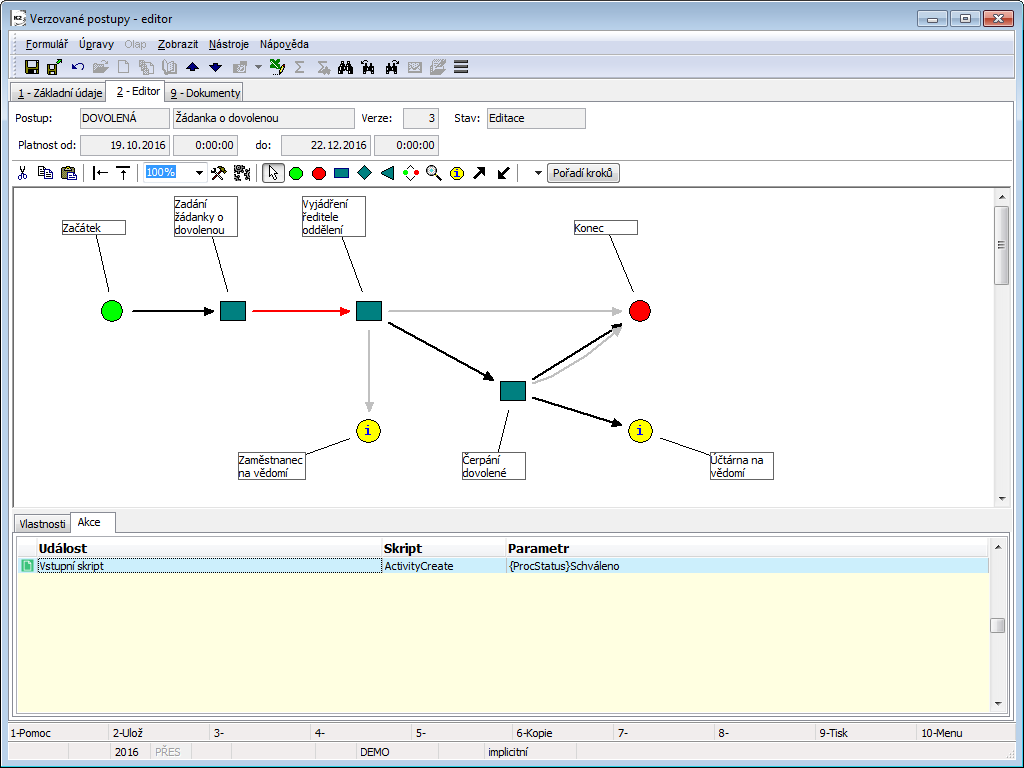This screenshot has height=768, width=1024.
Task: Pick the teal rectangle step tool
Action: click(x=342, y=173)
